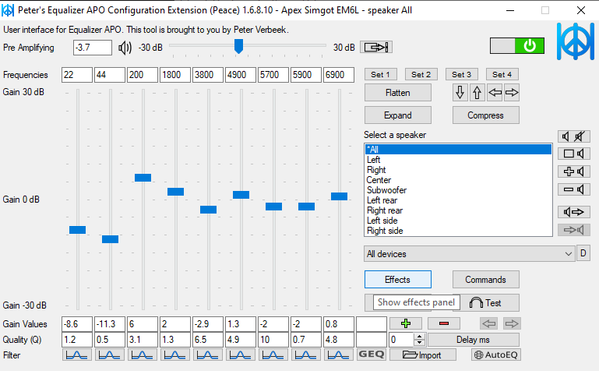Click the grey right arrow beside minus button

pyautogui.click(x=512, y=324)
